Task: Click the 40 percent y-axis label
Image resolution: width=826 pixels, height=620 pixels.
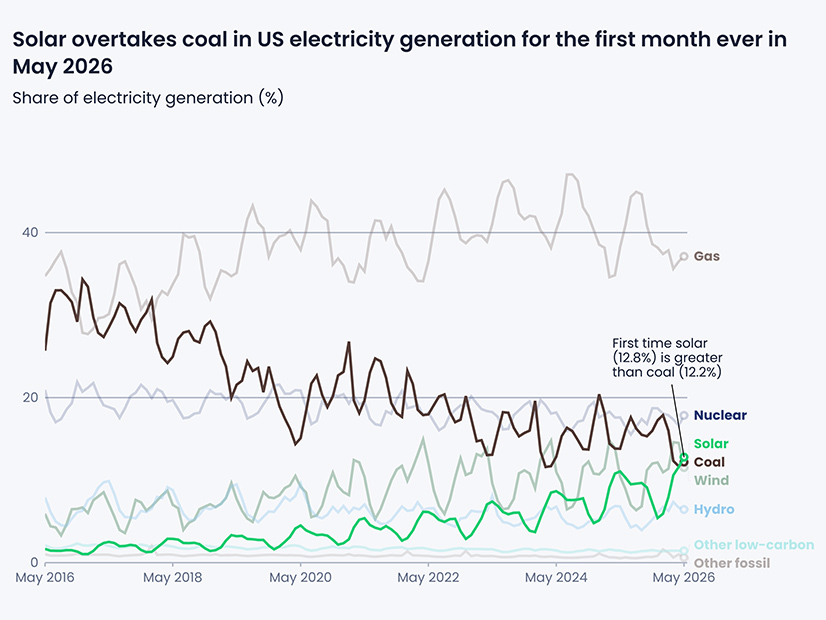Action: (30, 232)
